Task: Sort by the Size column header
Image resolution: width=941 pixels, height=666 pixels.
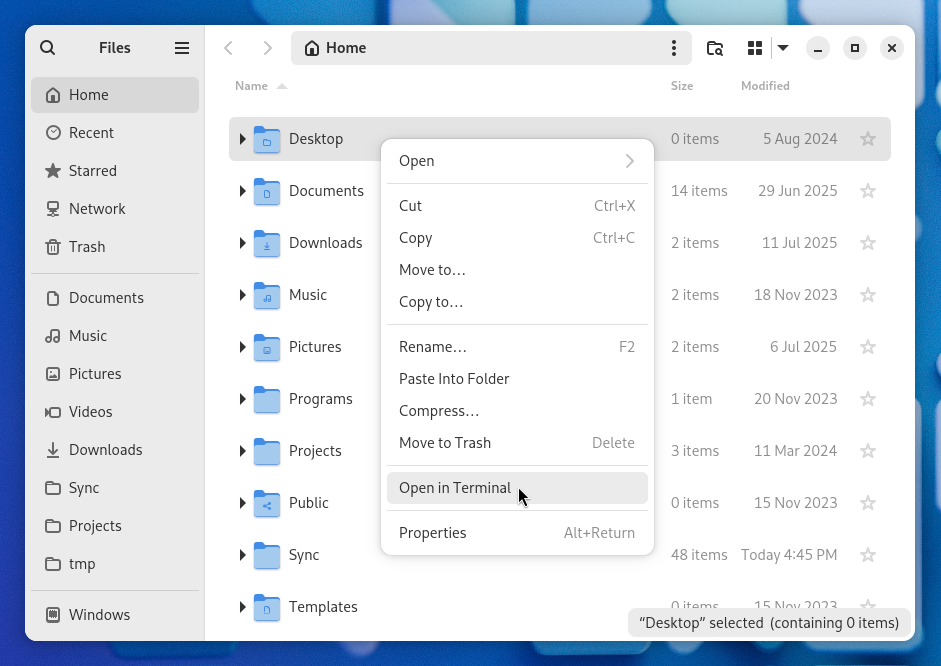Action: [682, 86]
